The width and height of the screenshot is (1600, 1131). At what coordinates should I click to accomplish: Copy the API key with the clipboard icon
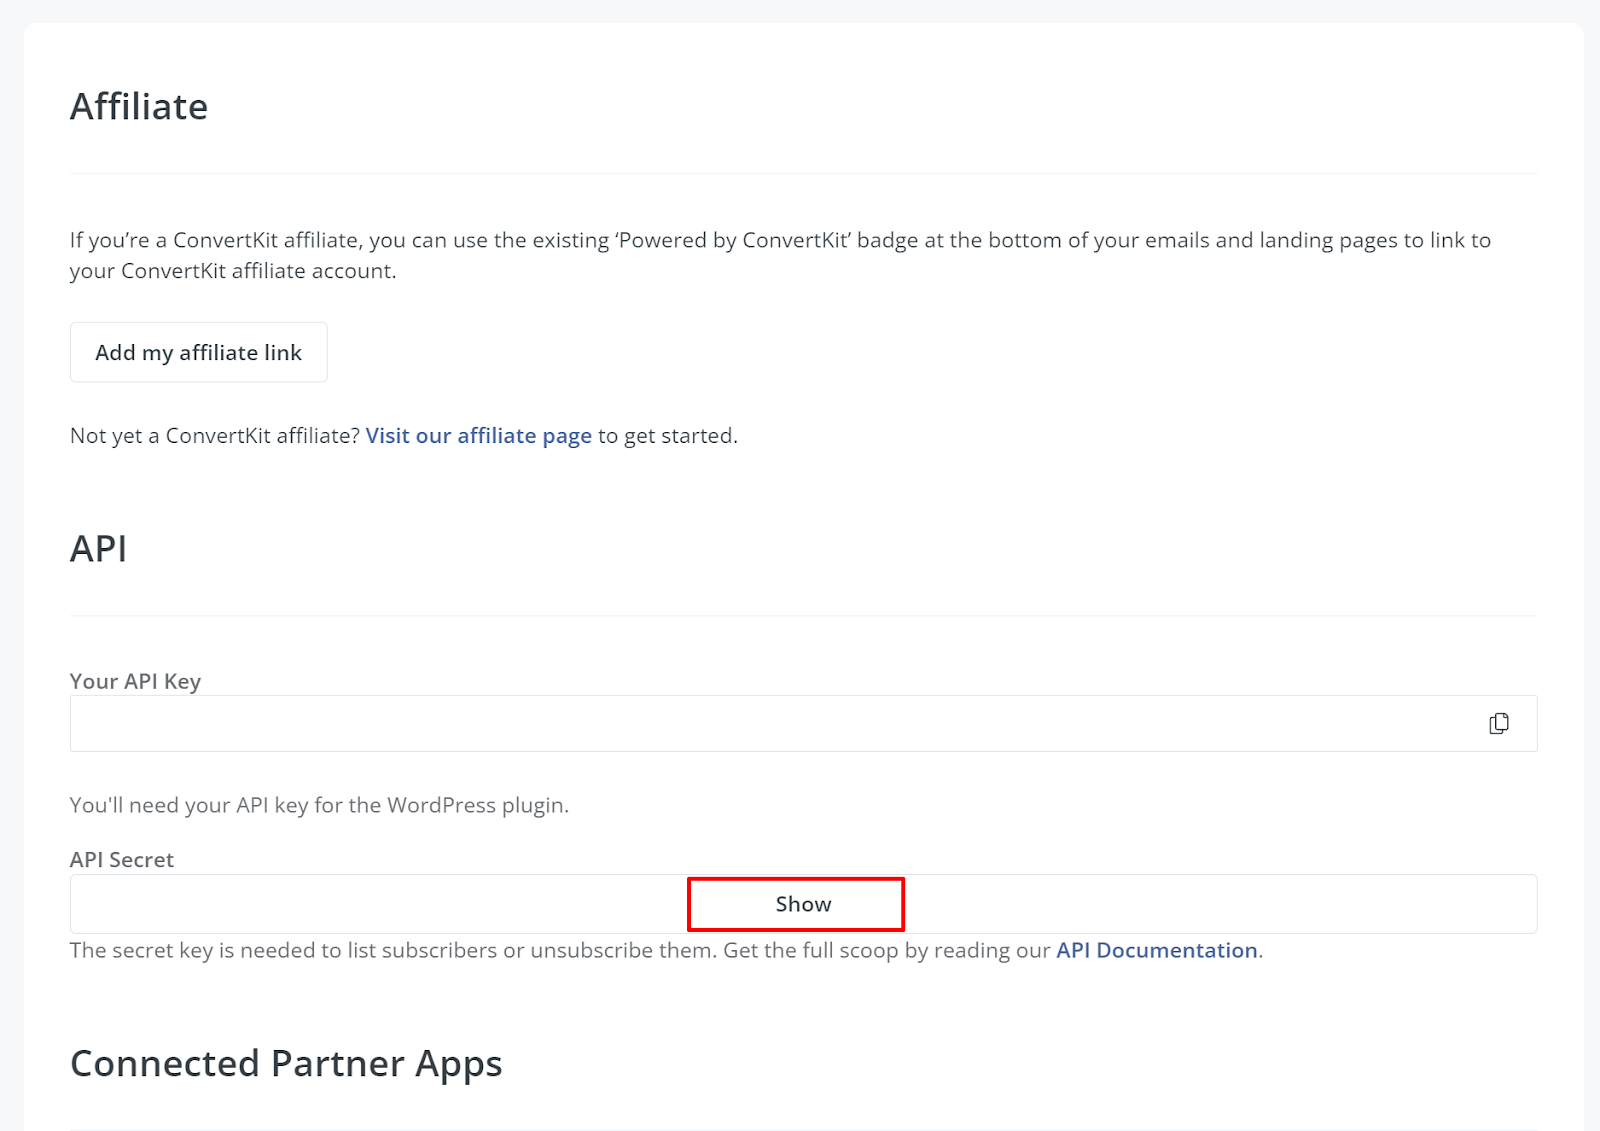pos(1498,723)
